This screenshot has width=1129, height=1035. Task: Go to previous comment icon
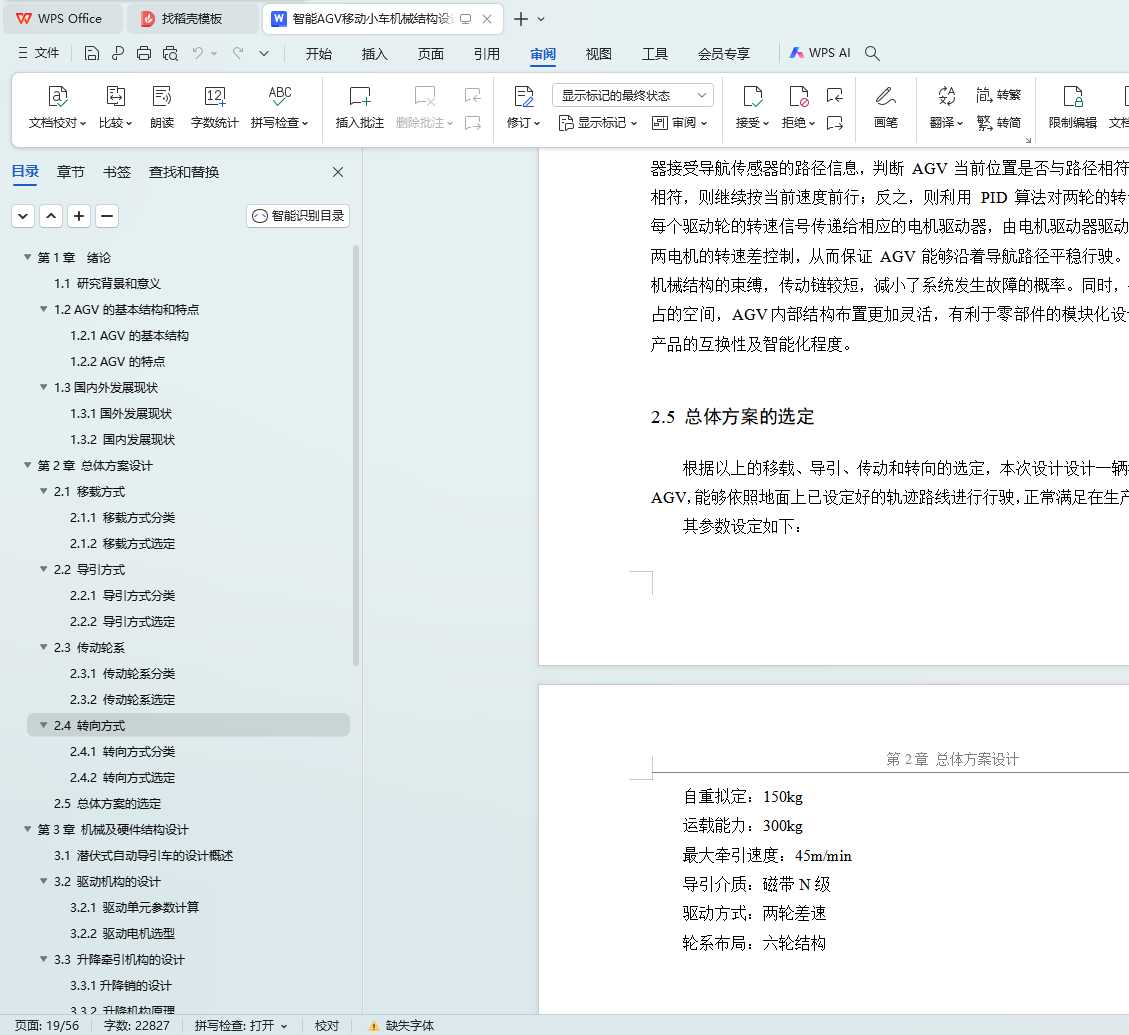pos(473,95)
